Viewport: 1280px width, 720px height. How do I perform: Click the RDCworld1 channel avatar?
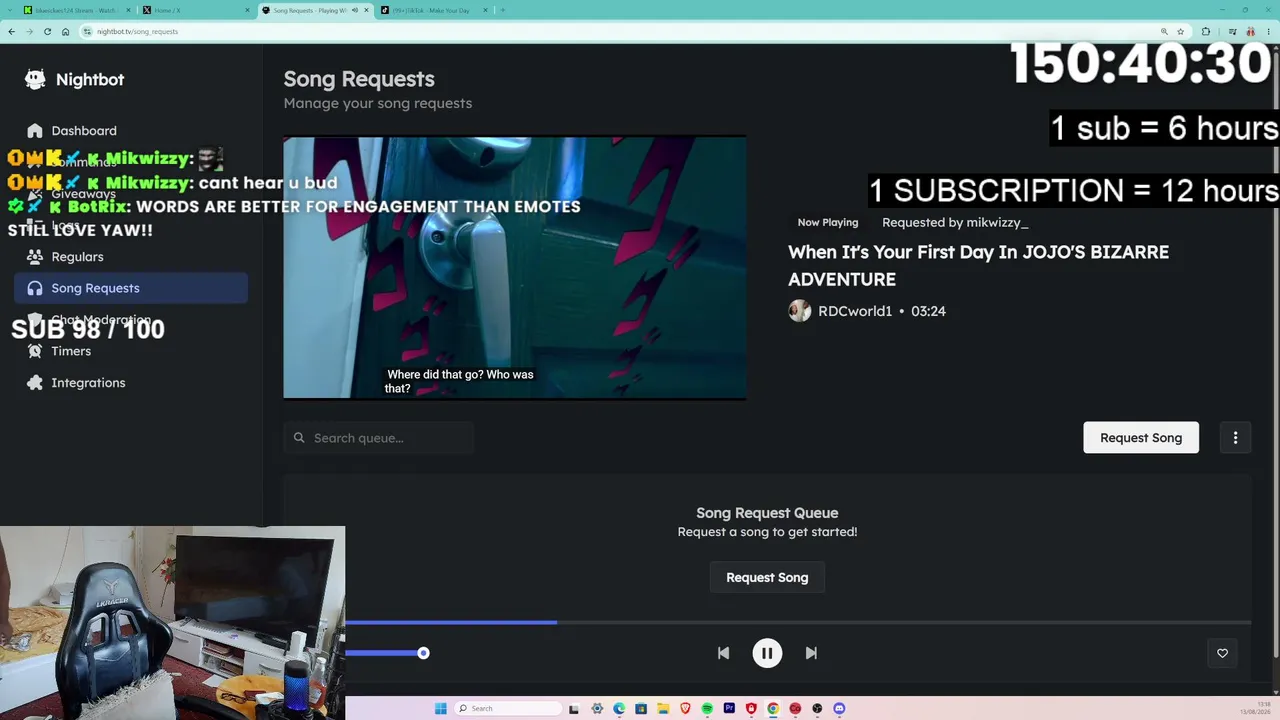click(x=800, y=311)
